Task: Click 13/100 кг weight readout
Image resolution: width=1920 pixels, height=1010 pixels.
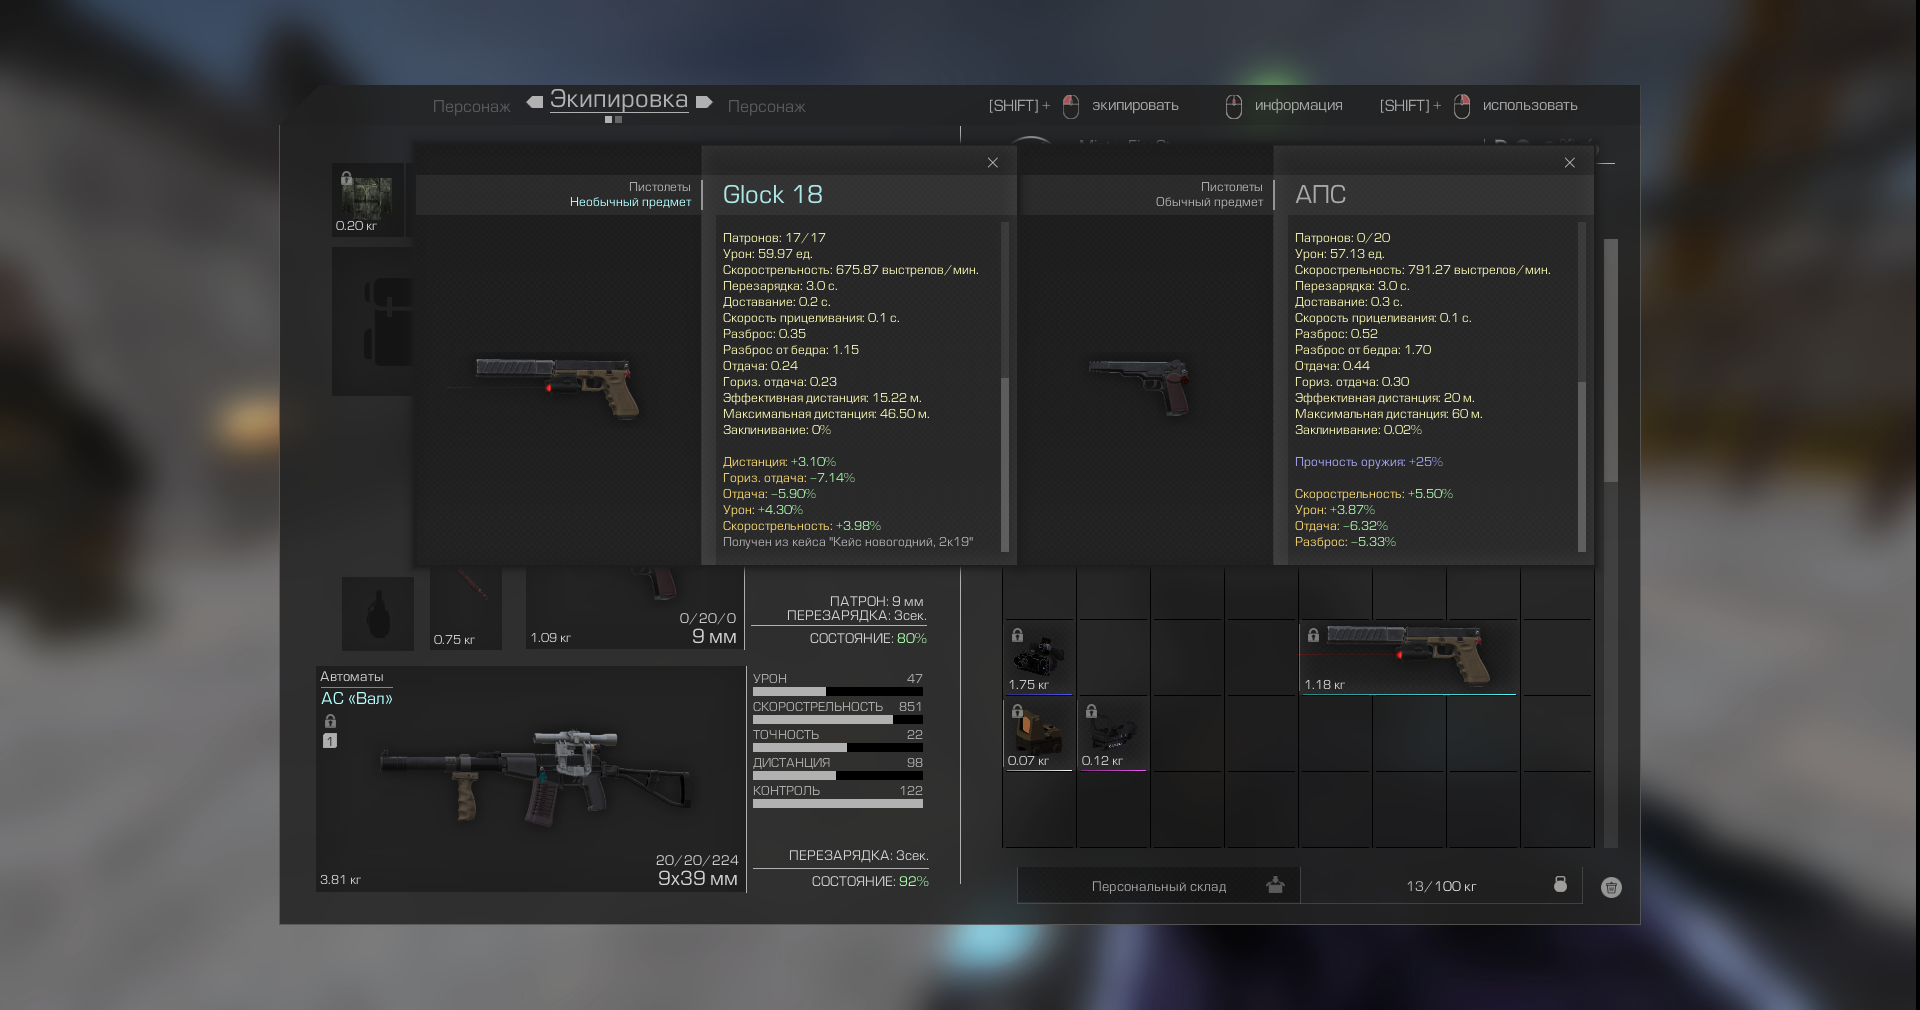Action: click(1441, 886)
